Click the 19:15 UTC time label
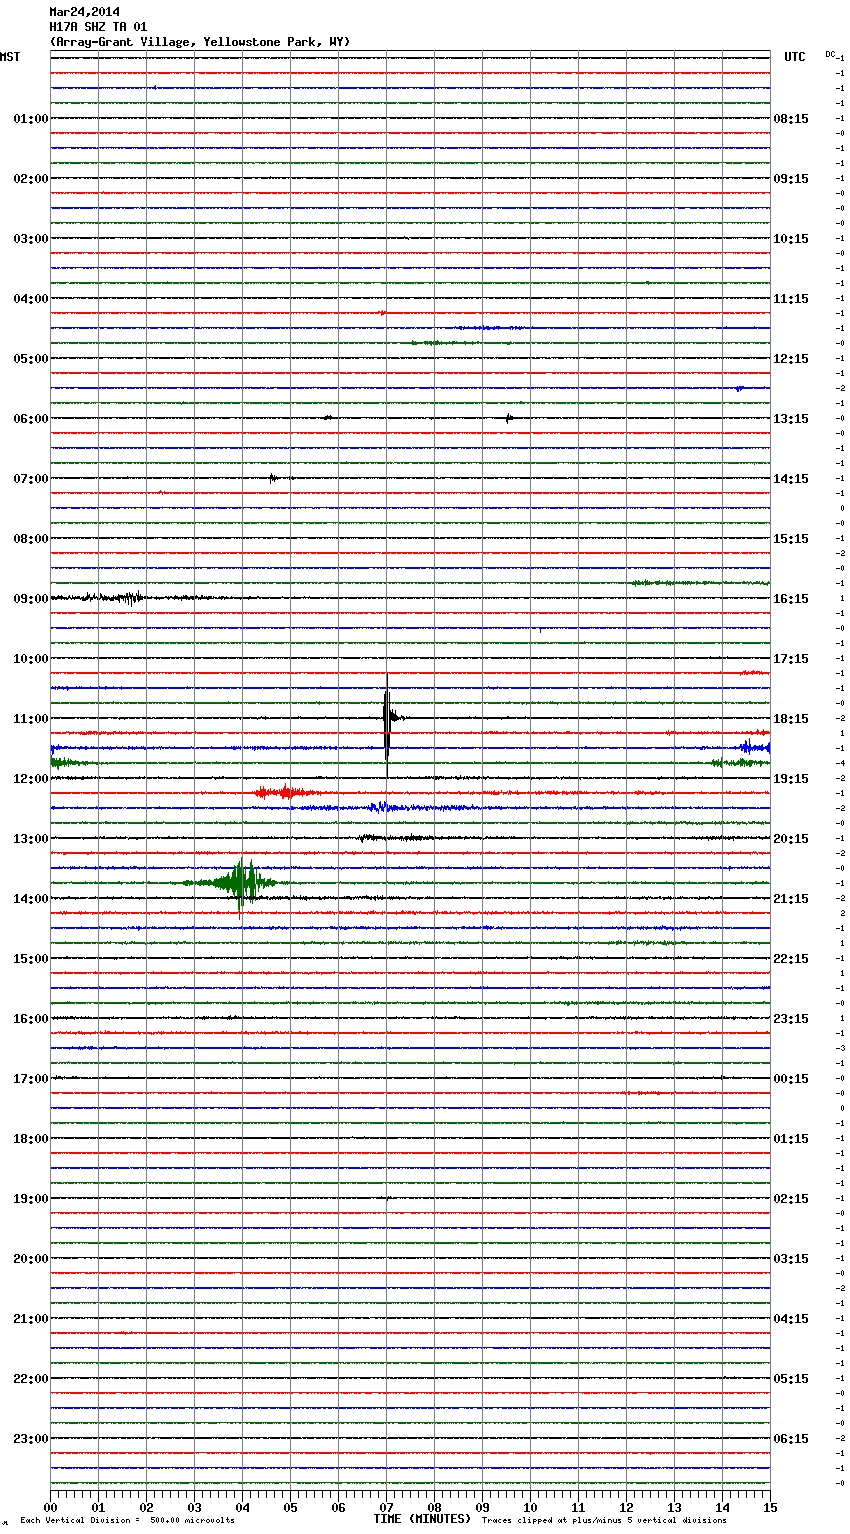The image size is (850, 1534). tap(791, 779)
